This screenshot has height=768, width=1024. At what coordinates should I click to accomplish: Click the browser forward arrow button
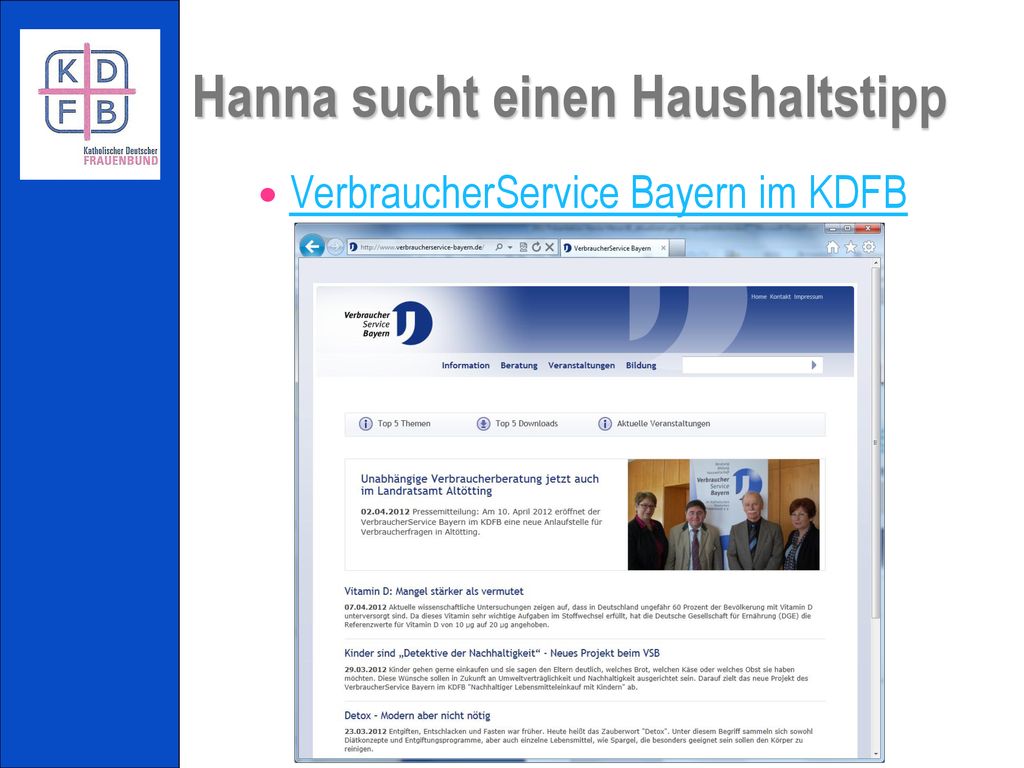click(x=335, y=247)
